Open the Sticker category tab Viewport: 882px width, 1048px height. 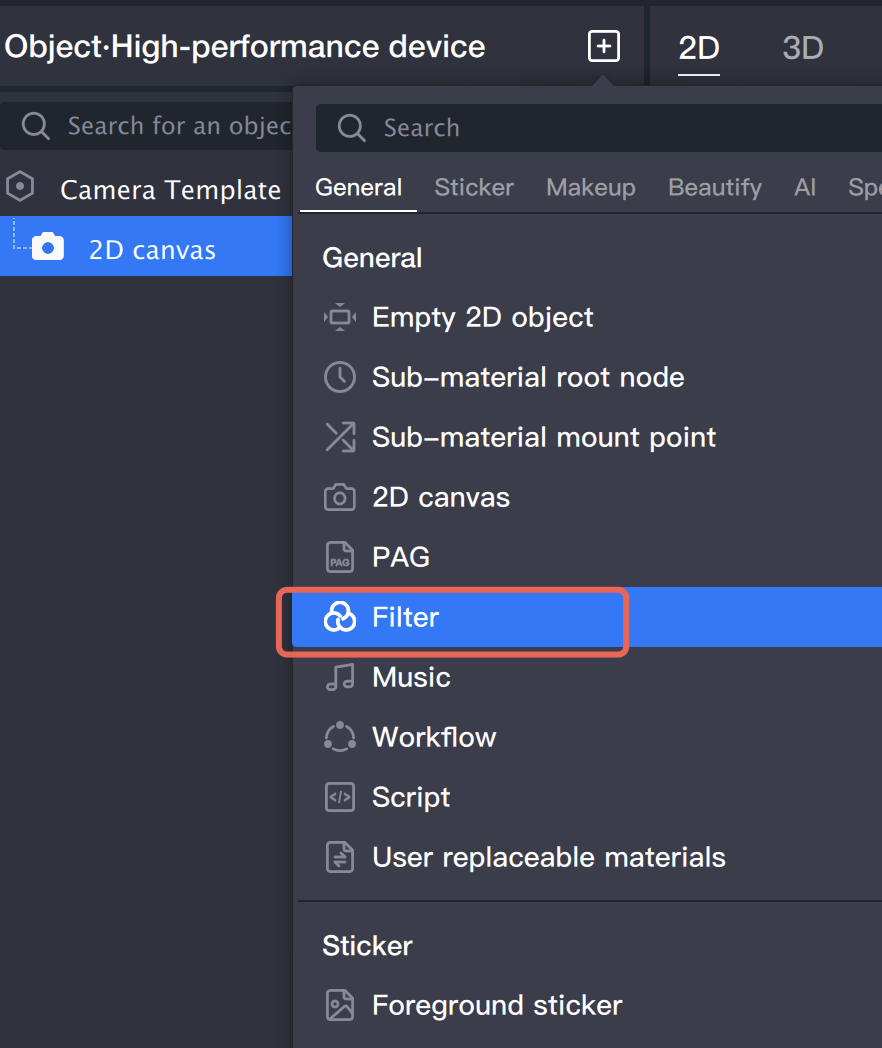point(474,188)
